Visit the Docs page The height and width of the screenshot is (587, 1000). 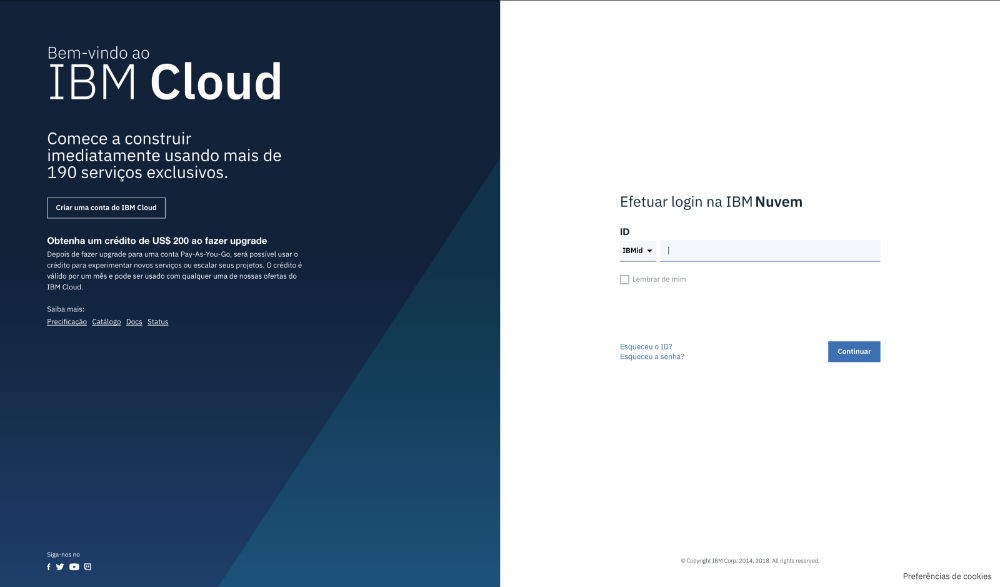pyautogui.click(x=134, y=321)
